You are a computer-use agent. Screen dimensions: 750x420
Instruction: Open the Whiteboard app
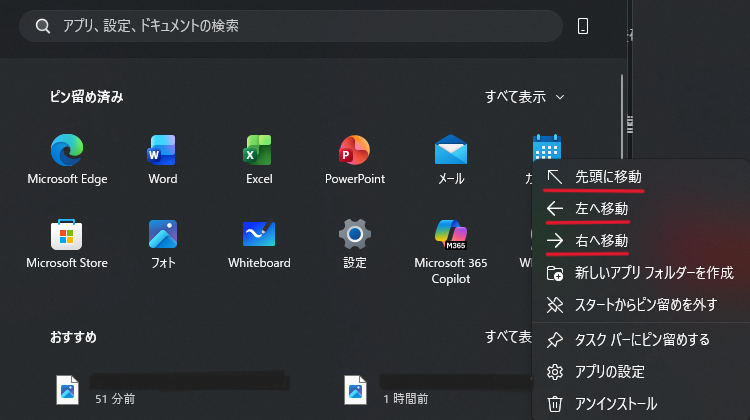tap(259, 243)
